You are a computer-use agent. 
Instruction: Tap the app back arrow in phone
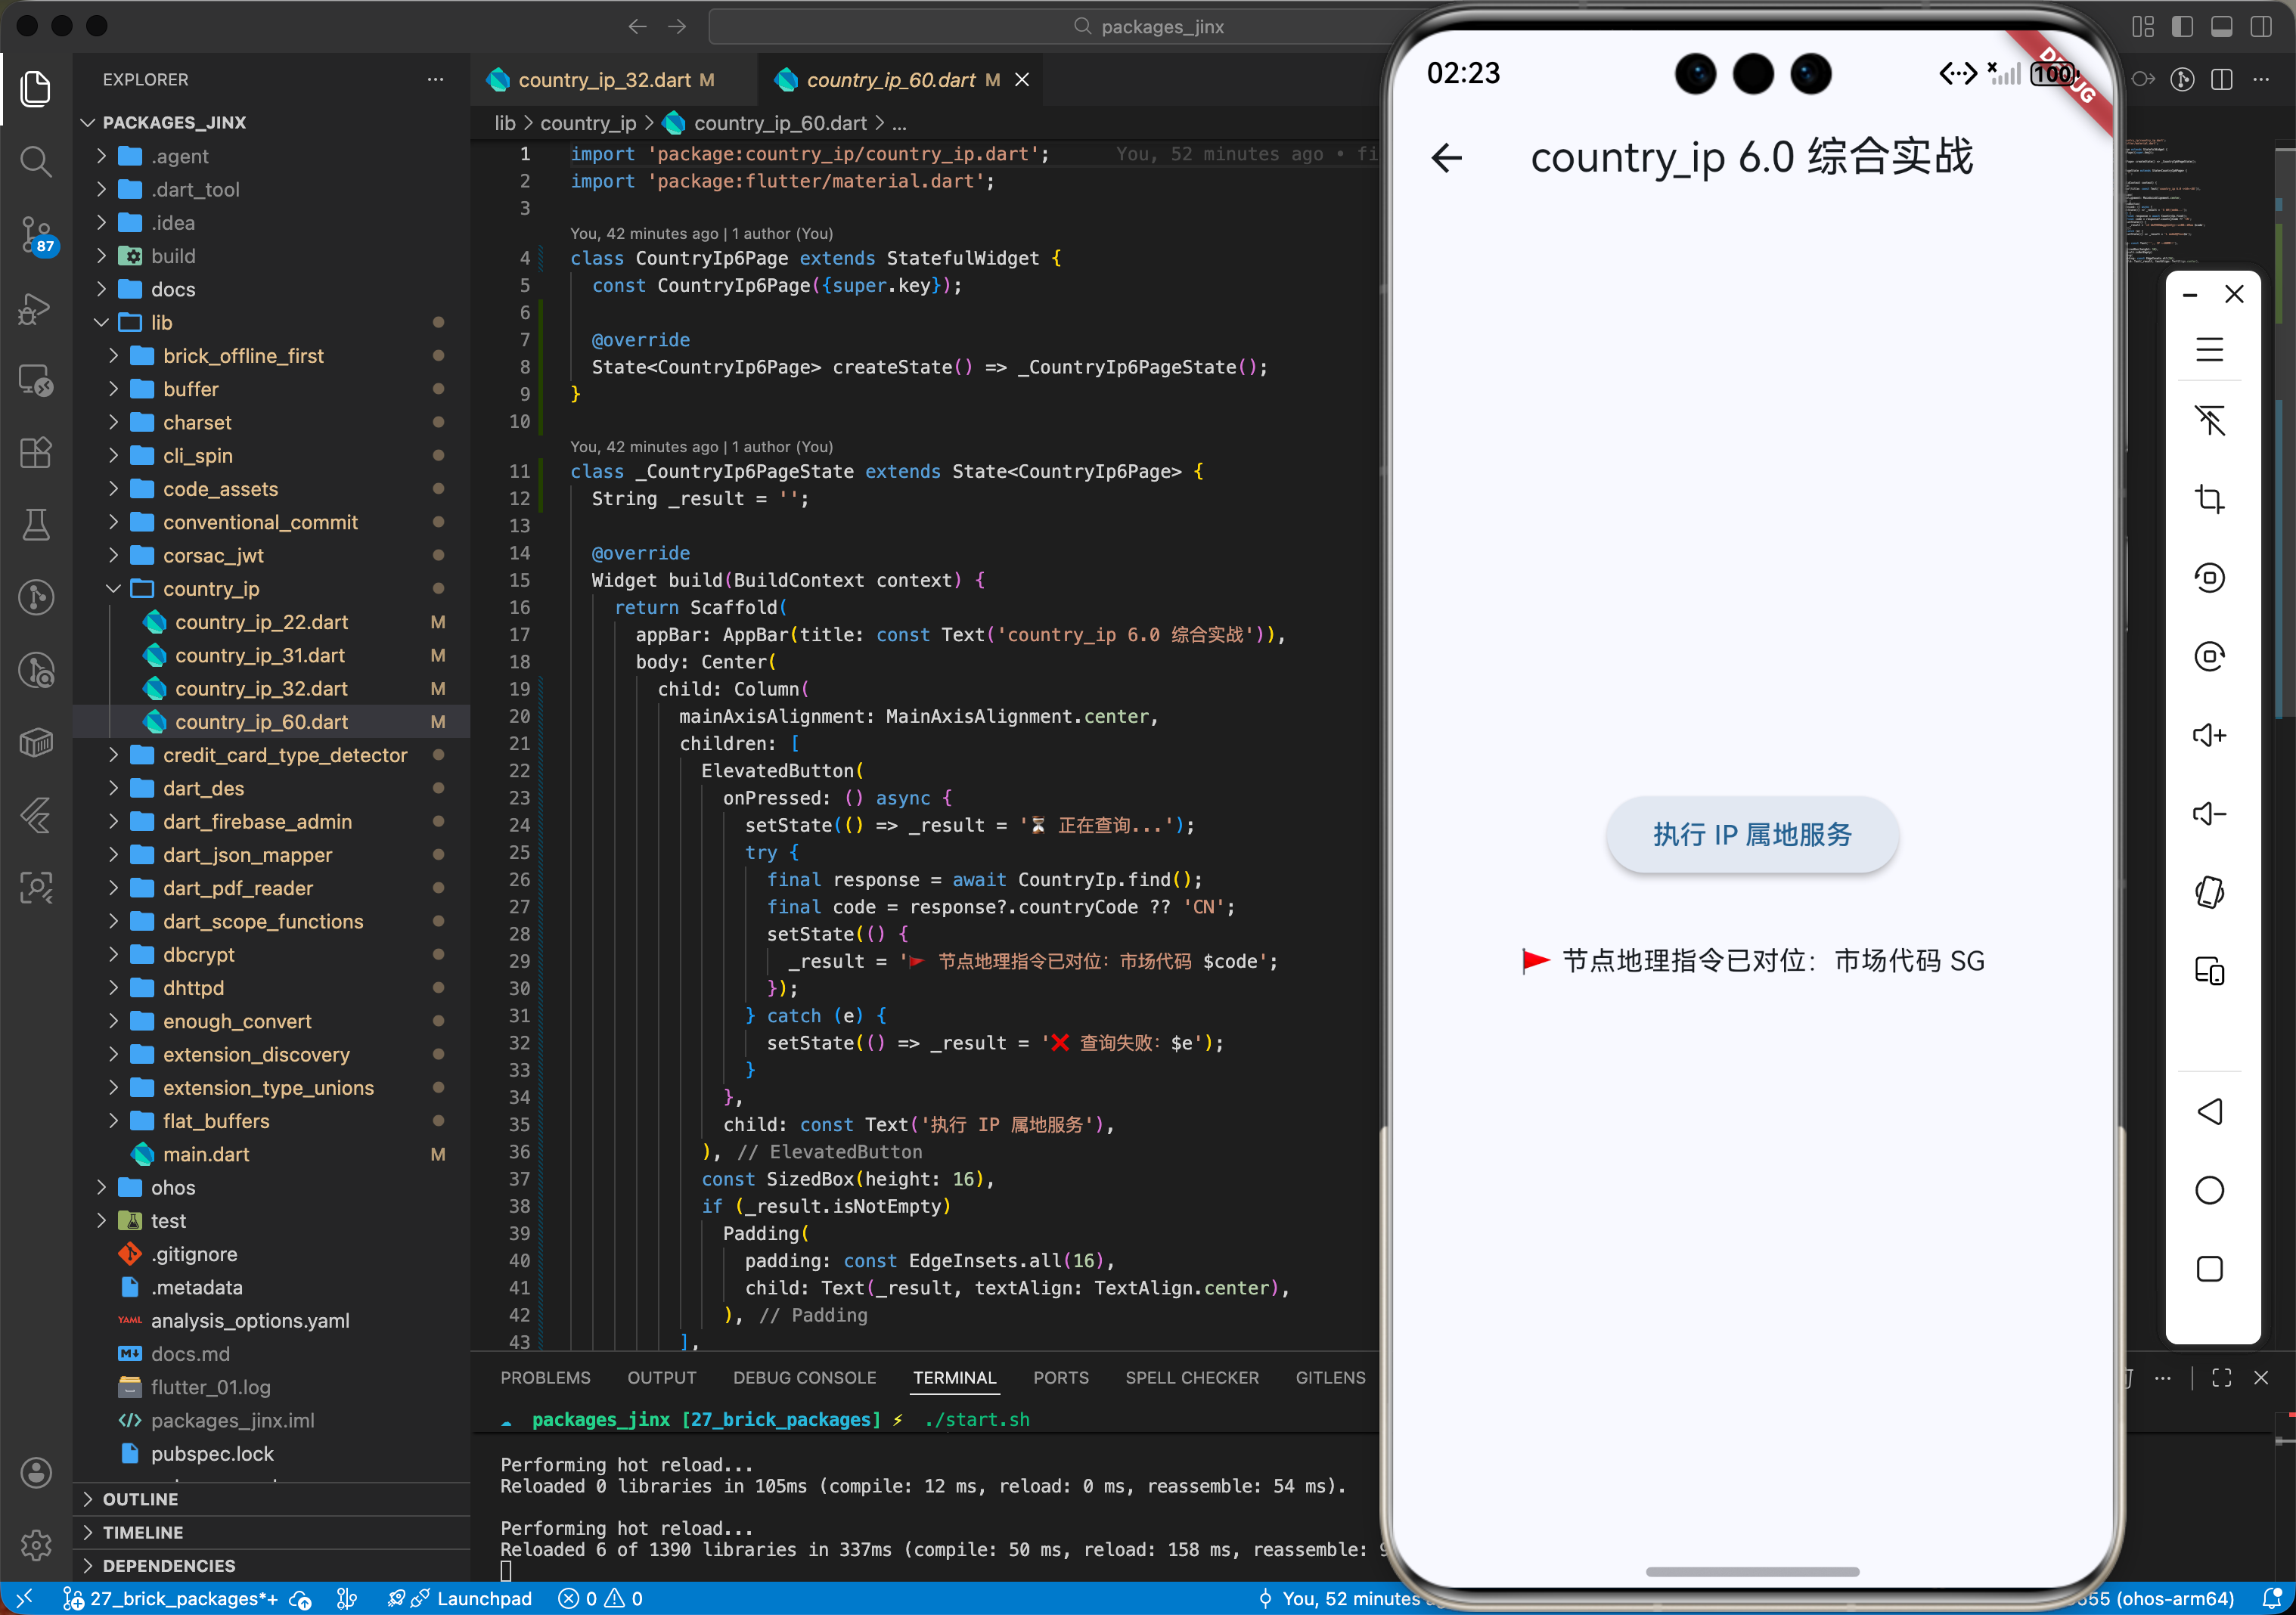1446,158
